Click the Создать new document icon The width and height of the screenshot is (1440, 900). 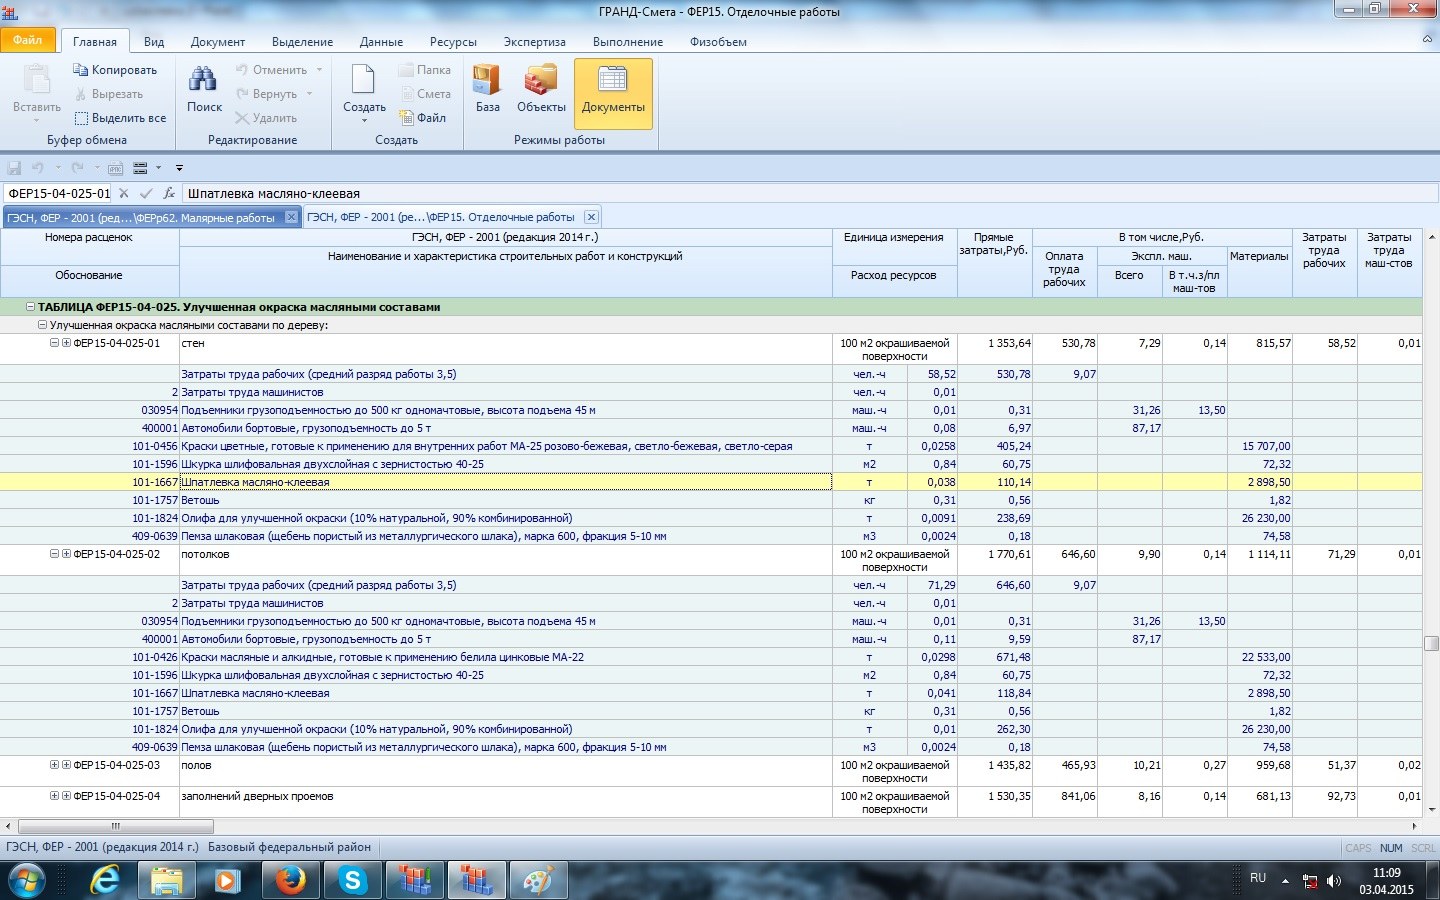pyautogui.click(x=363, y=82)
